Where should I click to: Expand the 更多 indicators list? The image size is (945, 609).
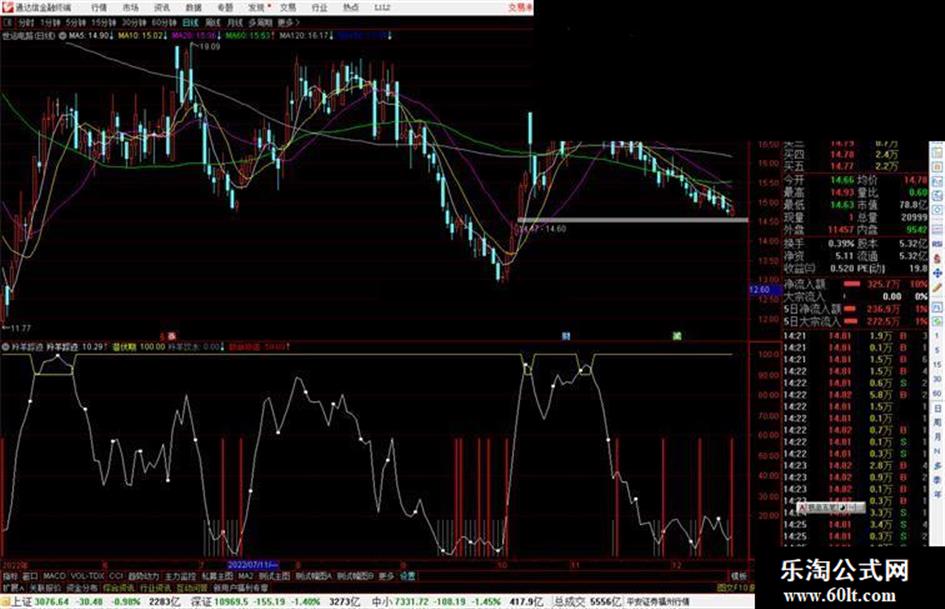pyautogui.click(x=386, y=576)
